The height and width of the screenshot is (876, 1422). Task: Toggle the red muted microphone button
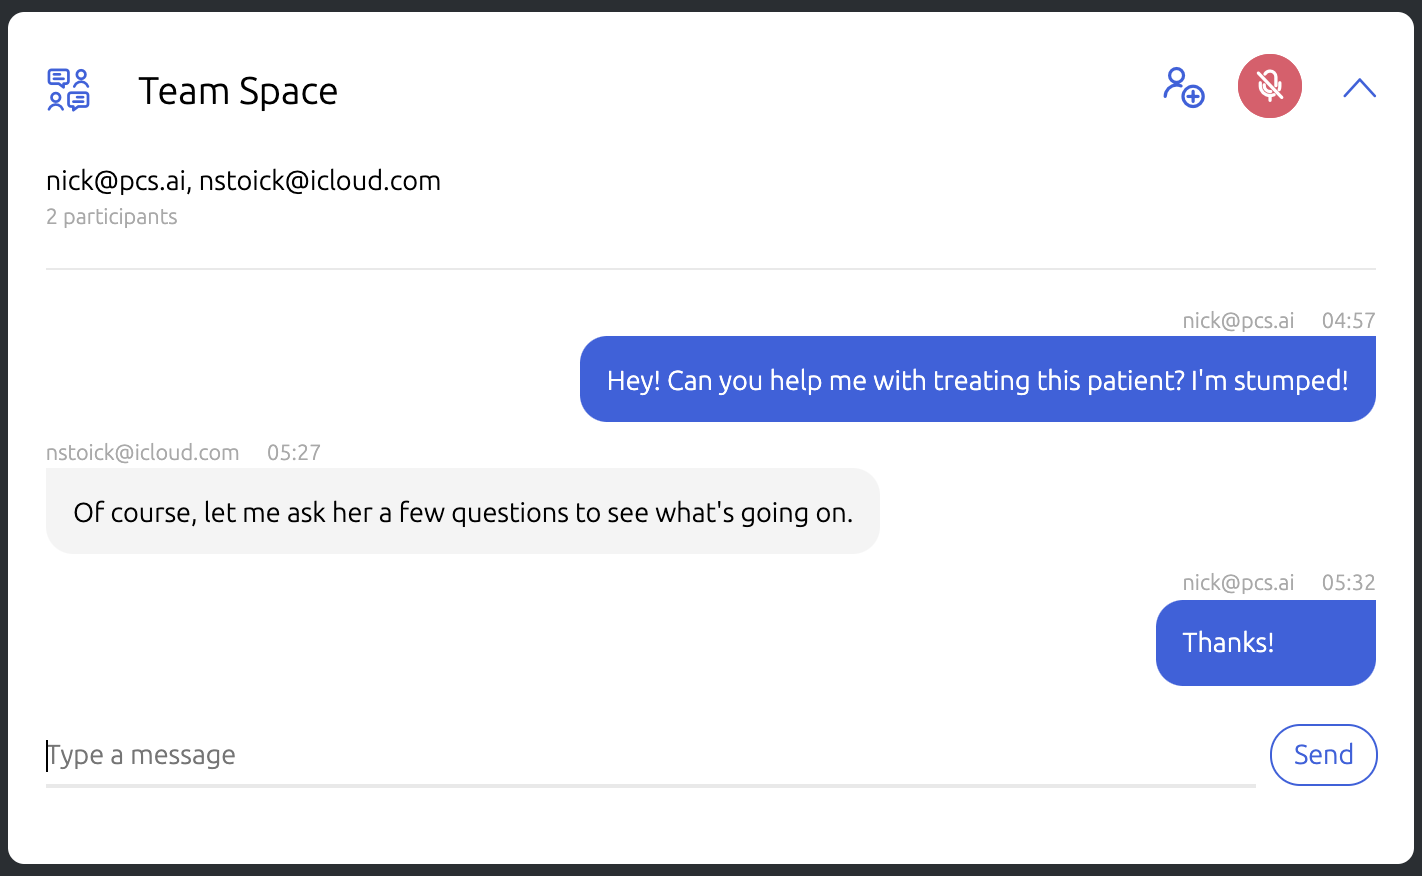[x=1270, y=86]
